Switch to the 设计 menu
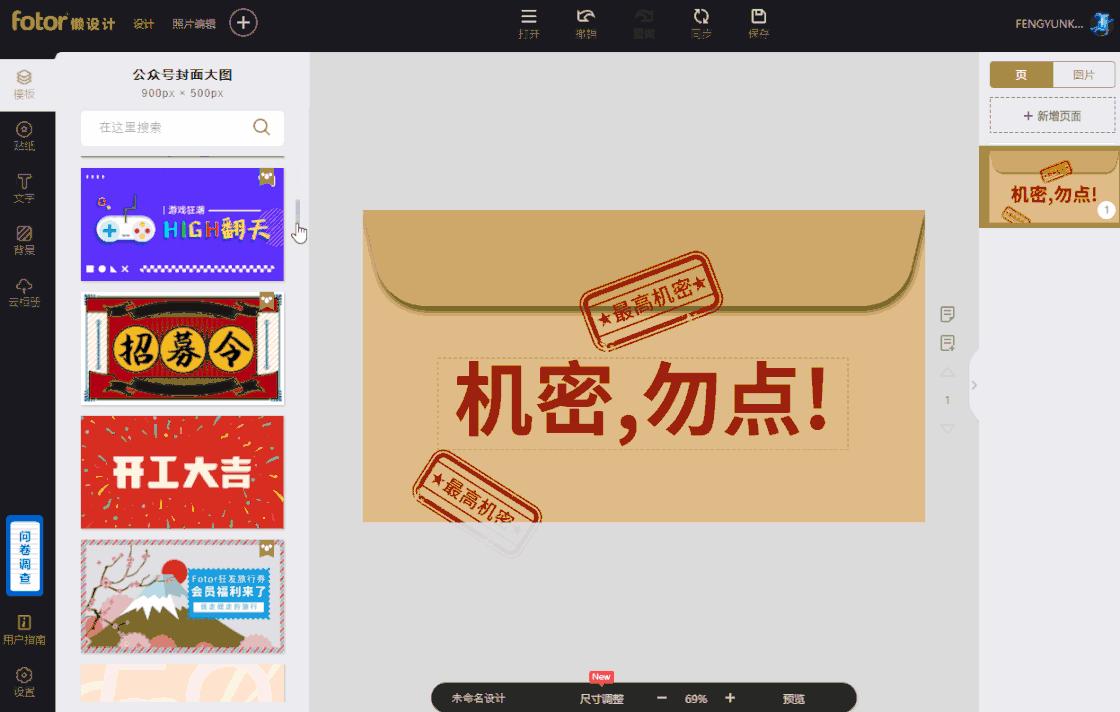The image size is (1120, 712). coord(144,24)
